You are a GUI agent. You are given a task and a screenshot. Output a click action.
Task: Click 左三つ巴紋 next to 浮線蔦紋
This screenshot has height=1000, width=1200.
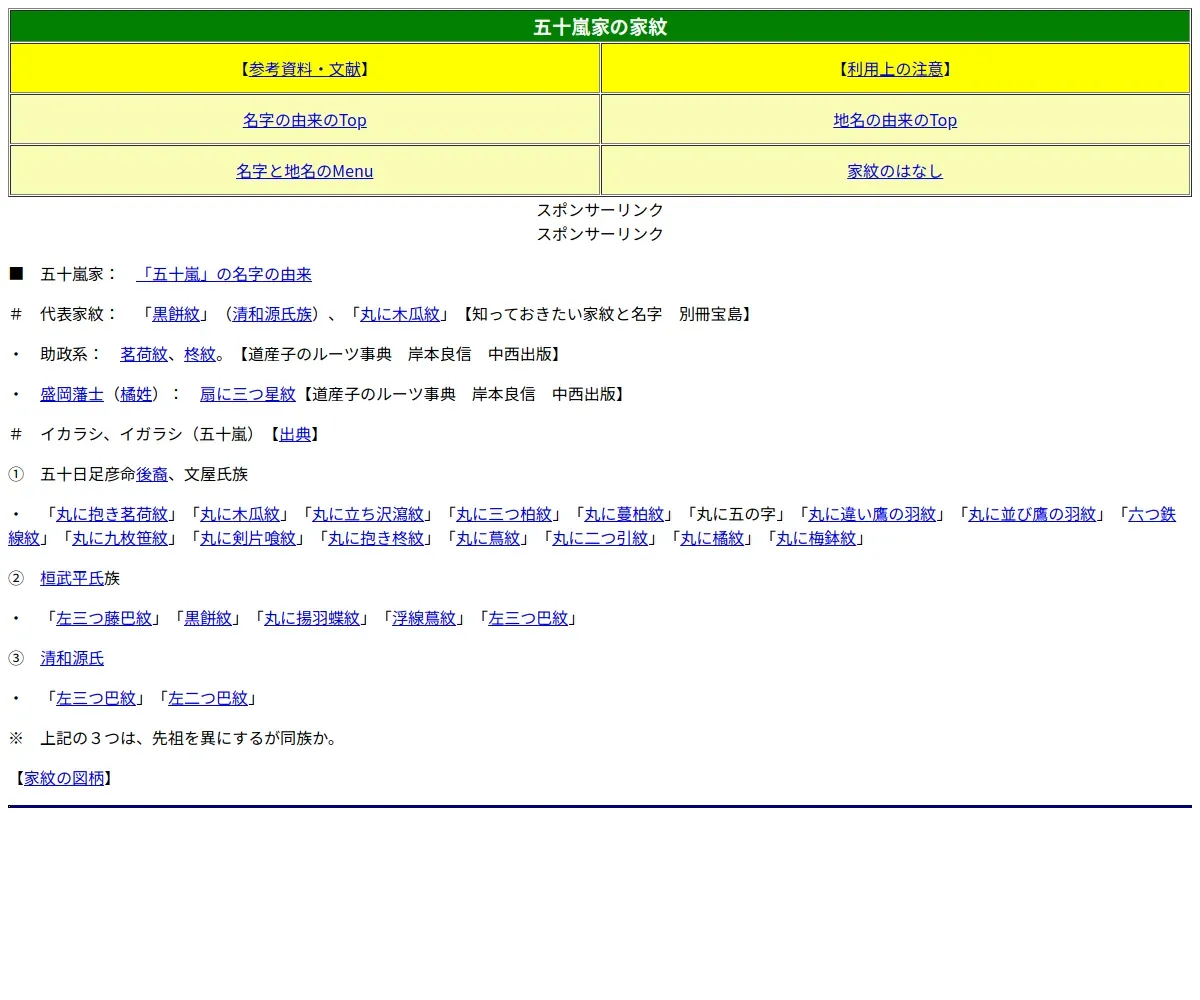coord(528,618)
